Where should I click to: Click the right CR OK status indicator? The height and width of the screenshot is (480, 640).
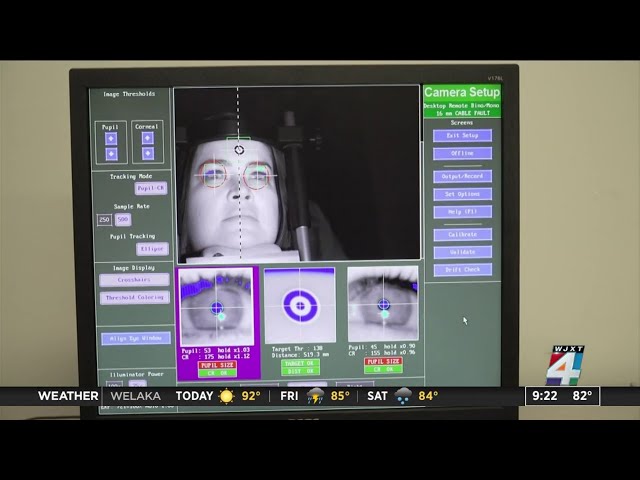coord(383,369)
